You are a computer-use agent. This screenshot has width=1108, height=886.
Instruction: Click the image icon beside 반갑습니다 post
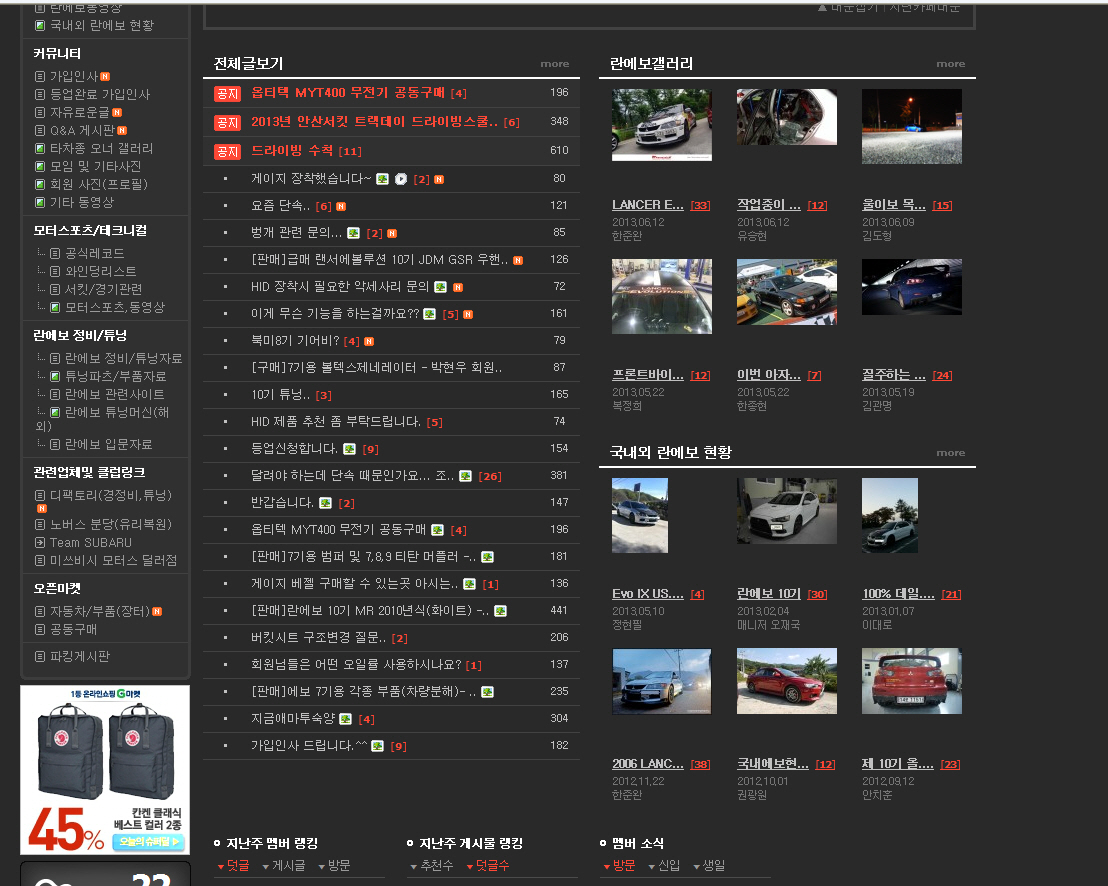click(325, 502)
